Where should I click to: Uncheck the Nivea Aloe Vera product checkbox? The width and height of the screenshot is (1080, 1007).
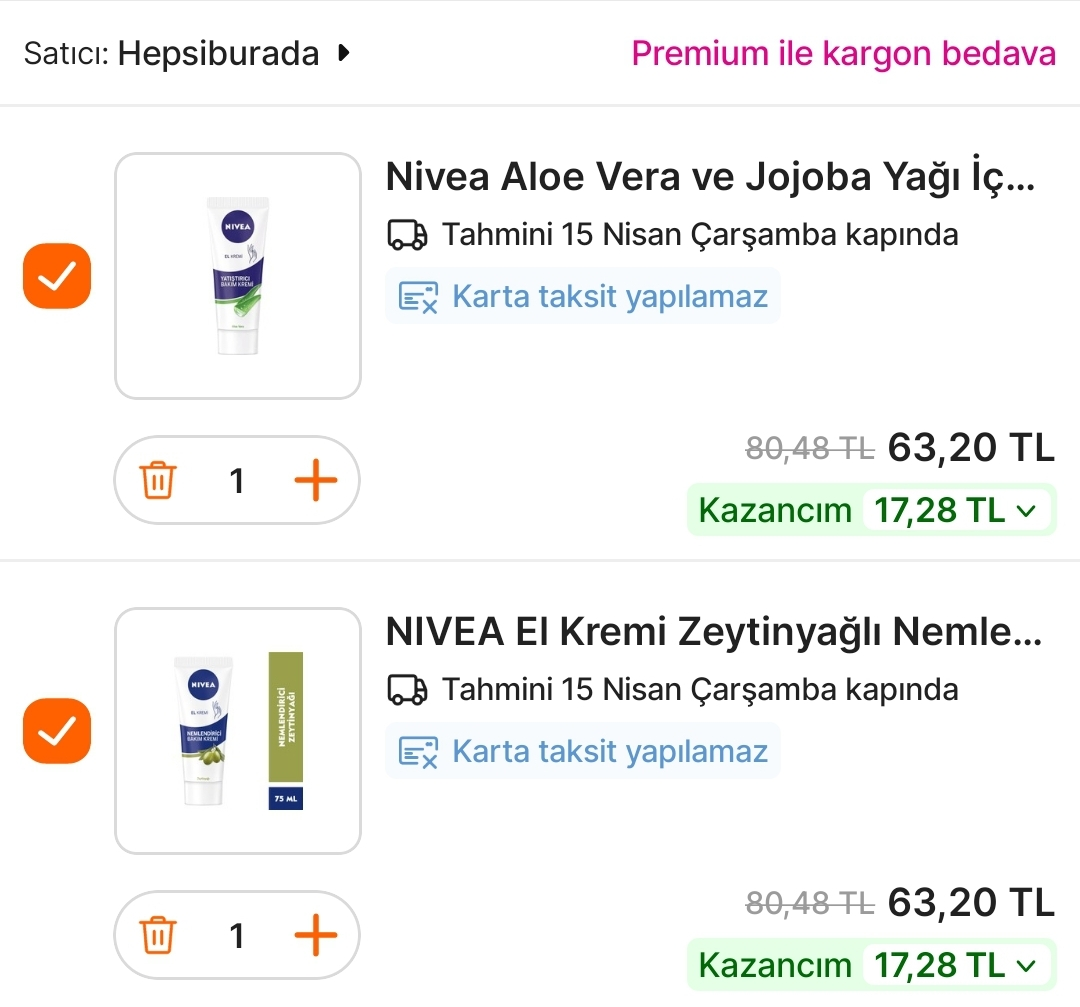[x=57, y=276]
